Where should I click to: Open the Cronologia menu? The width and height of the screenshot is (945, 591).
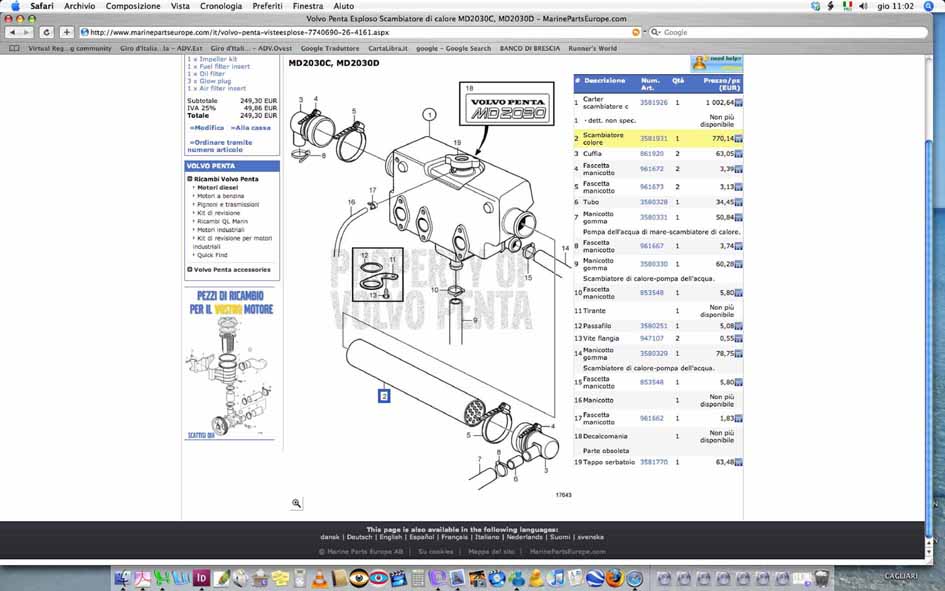tap(221, 6)
